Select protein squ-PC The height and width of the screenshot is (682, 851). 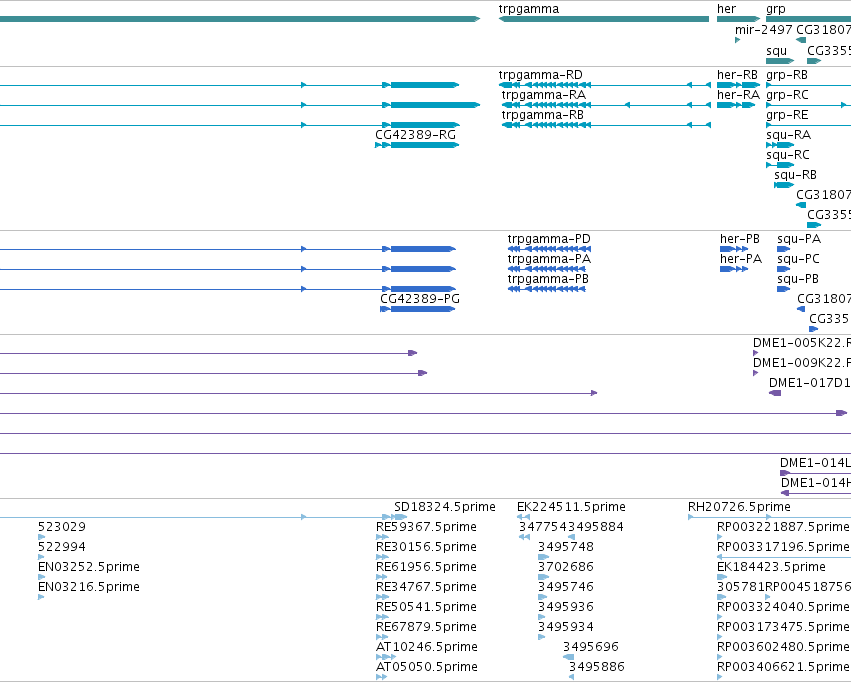(x=798, y=259)
